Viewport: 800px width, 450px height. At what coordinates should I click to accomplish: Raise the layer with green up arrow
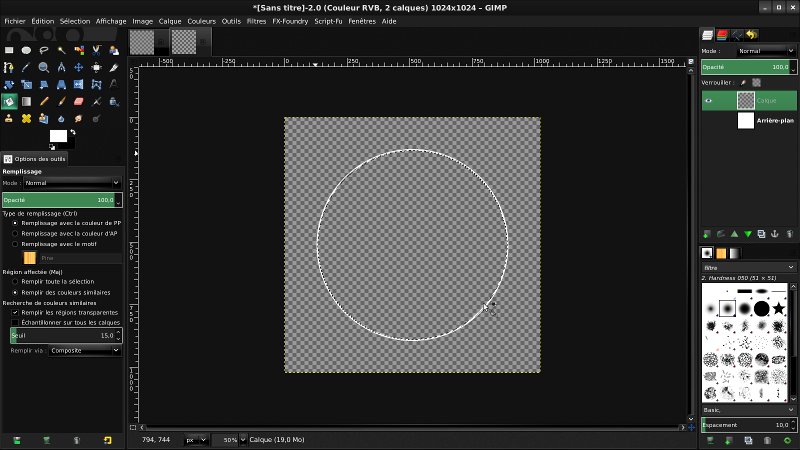(x=734, y=234)
